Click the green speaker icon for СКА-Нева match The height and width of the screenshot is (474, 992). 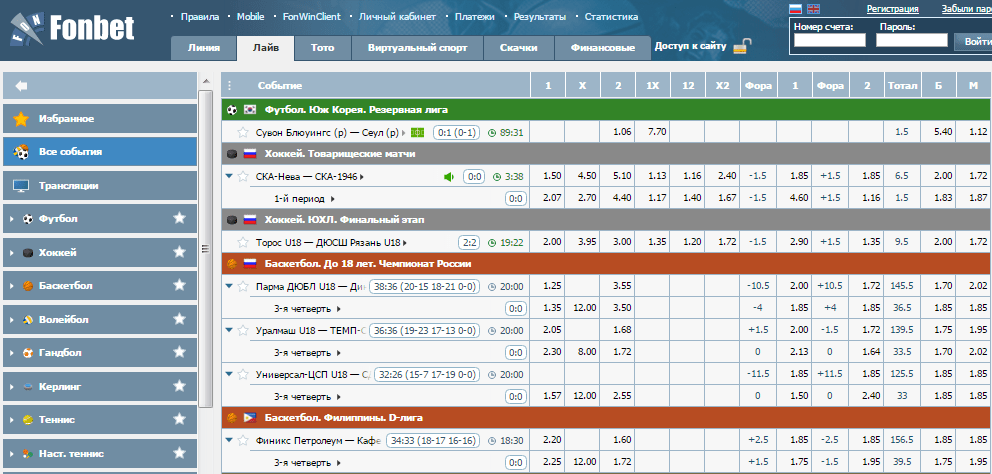(x=449, y=177)
